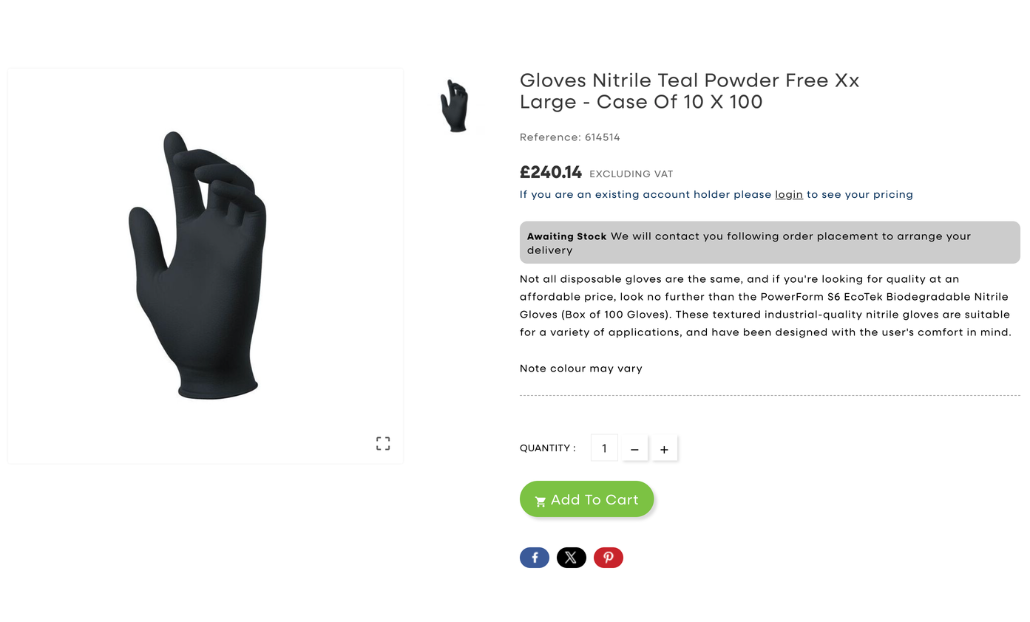This screenshot has width=1030, height=622.
Task: Add the nitrile gloves case to cart
Action: (587, 499)
